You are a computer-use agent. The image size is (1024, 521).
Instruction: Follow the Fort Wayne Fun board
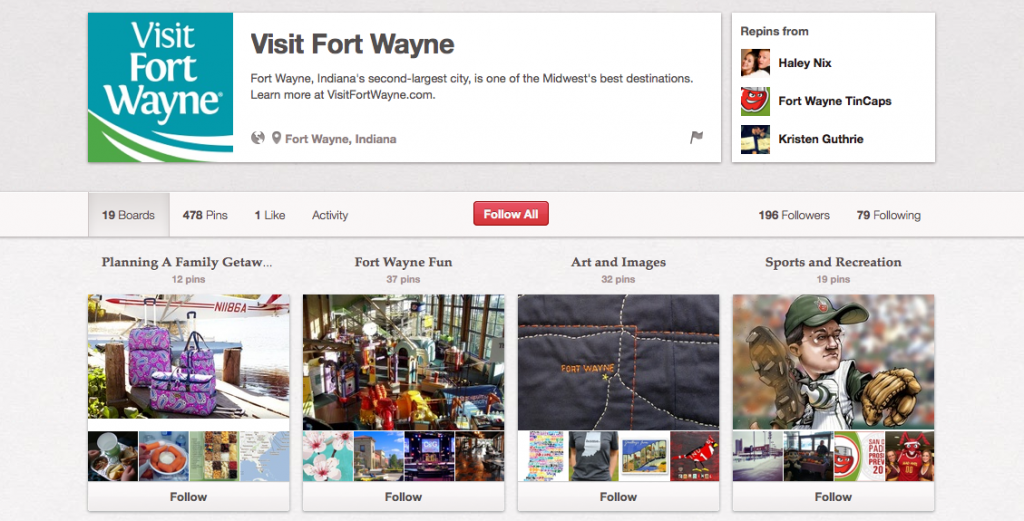(404, 497)
